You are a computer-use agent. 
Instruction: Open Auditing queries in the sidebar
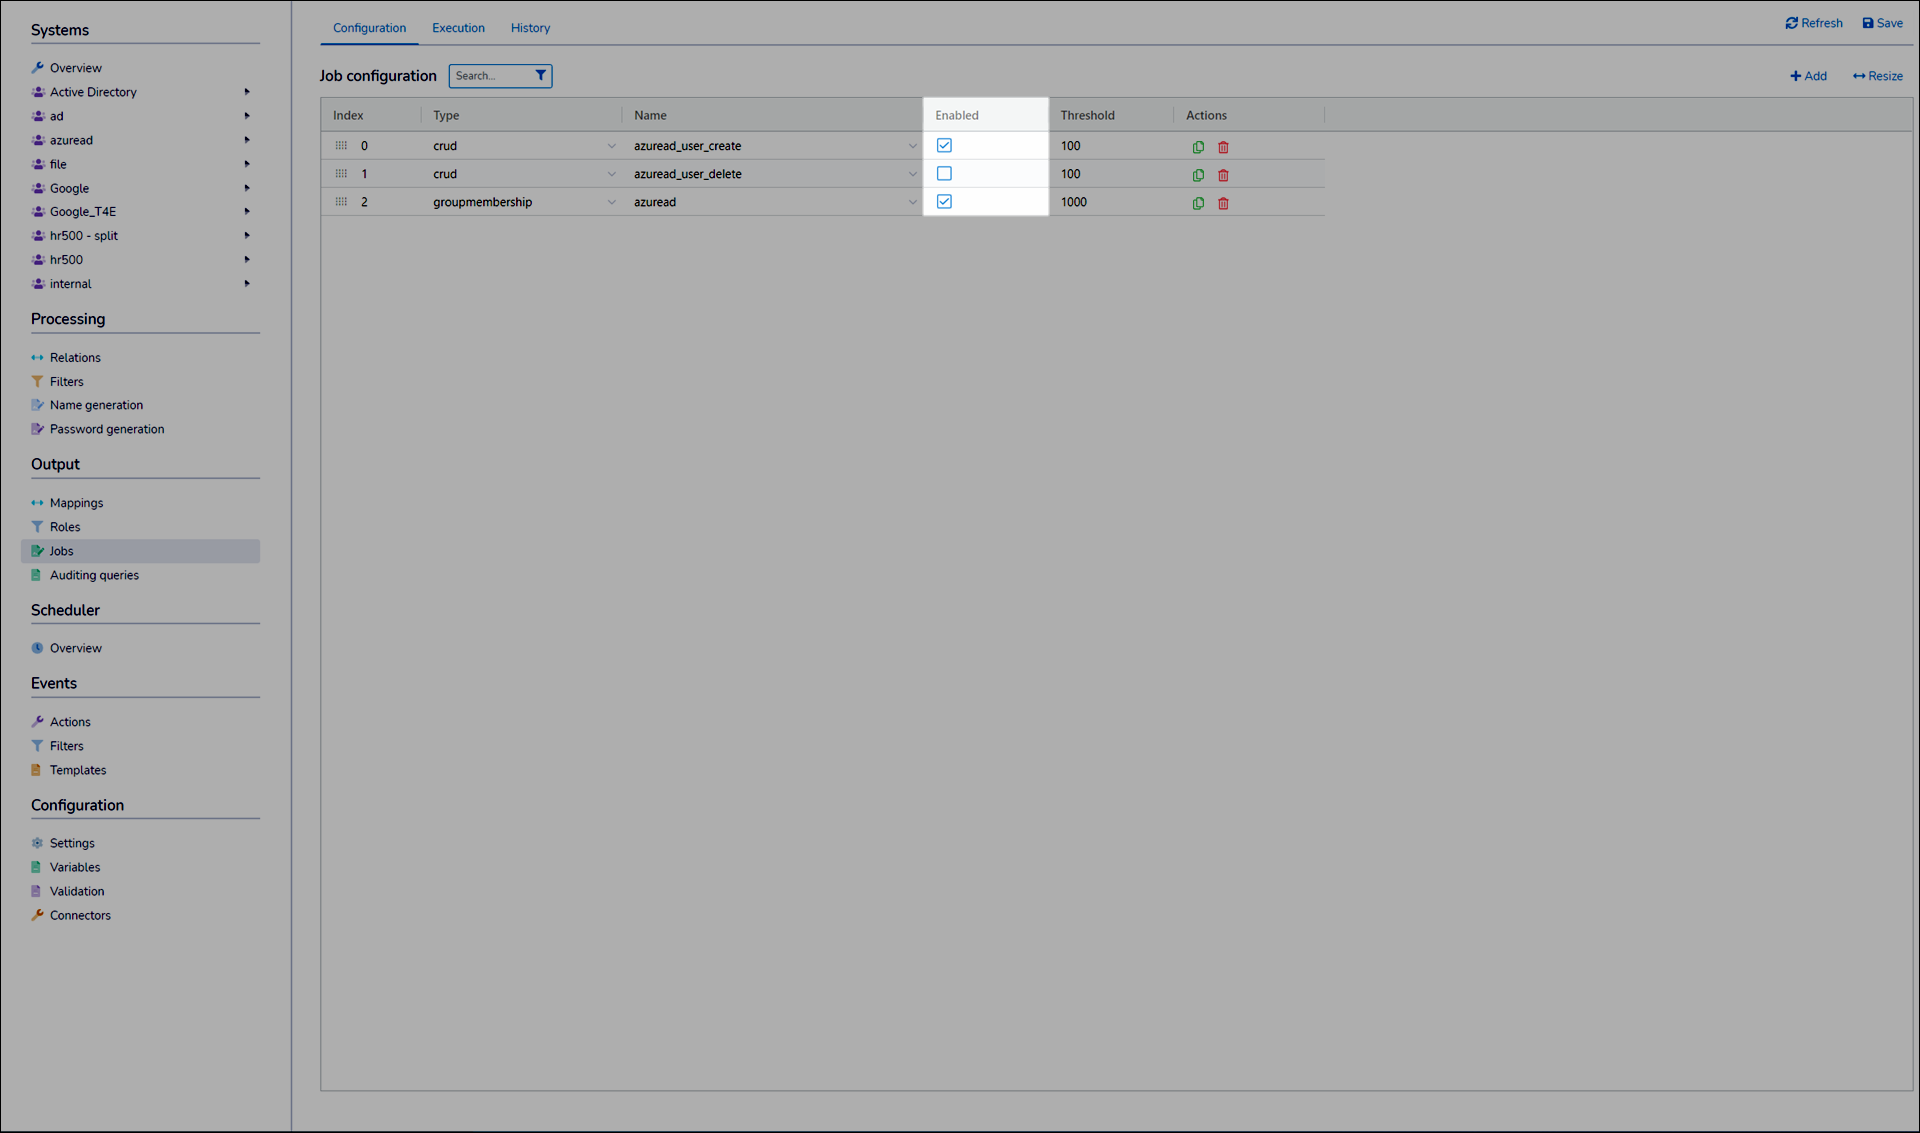coord(94,575)
